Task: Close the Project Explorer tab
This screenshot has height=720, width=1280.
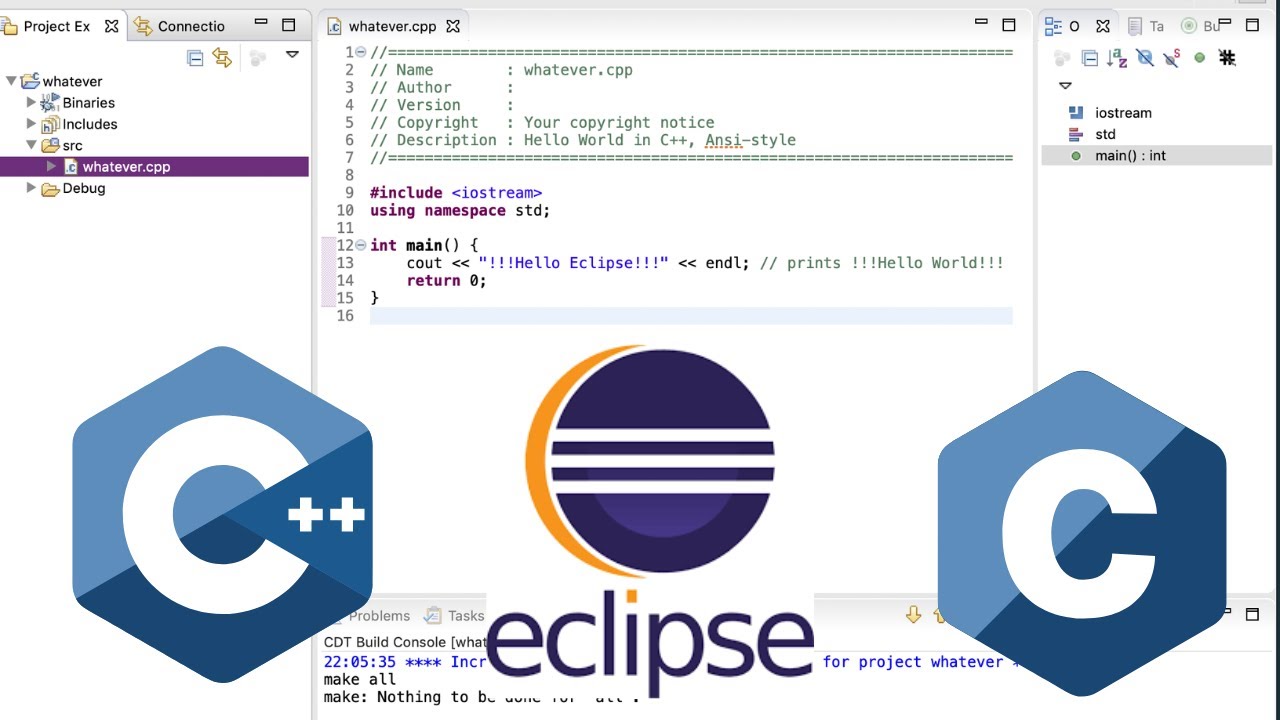Action: pyautogui.click(x=112, y=26)
